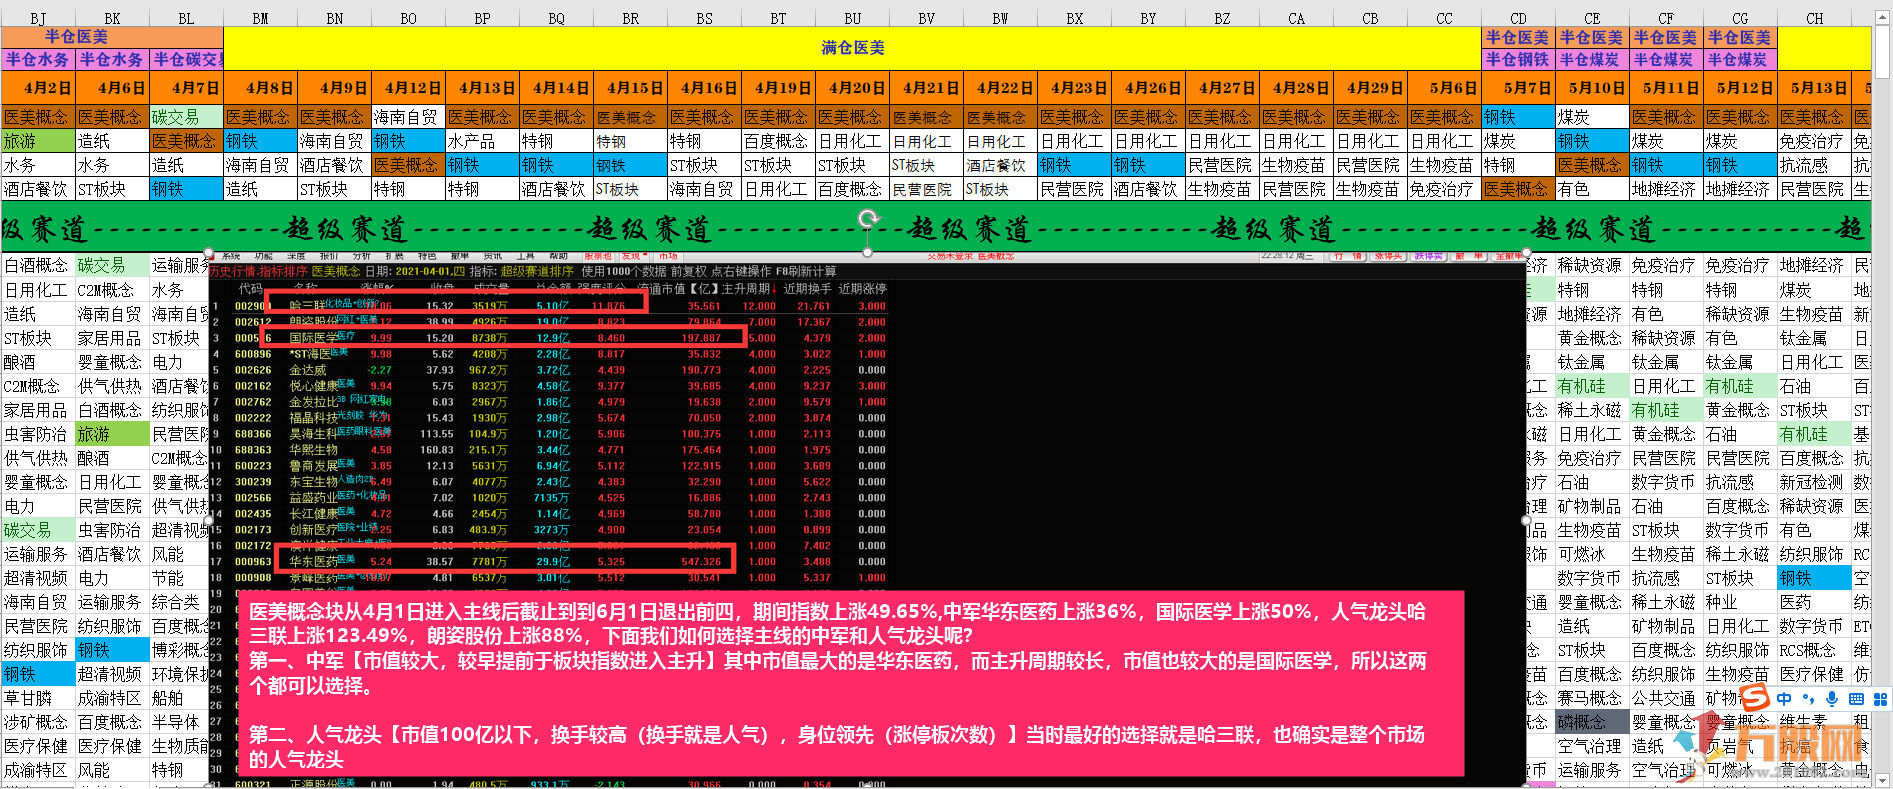Select column header BX

click(1074, 18)
